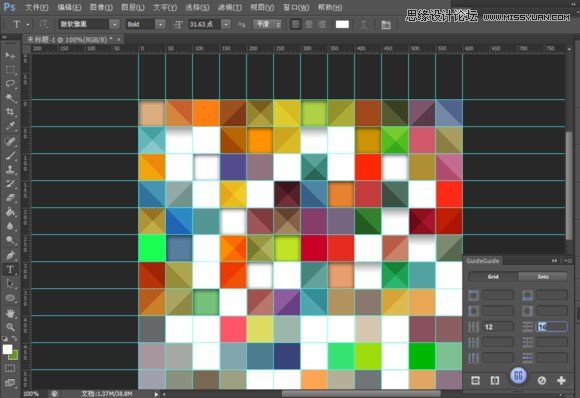This screenshot has height=398, width=580.
Task: Save grid set with plus button
Action: click(561, 381)
